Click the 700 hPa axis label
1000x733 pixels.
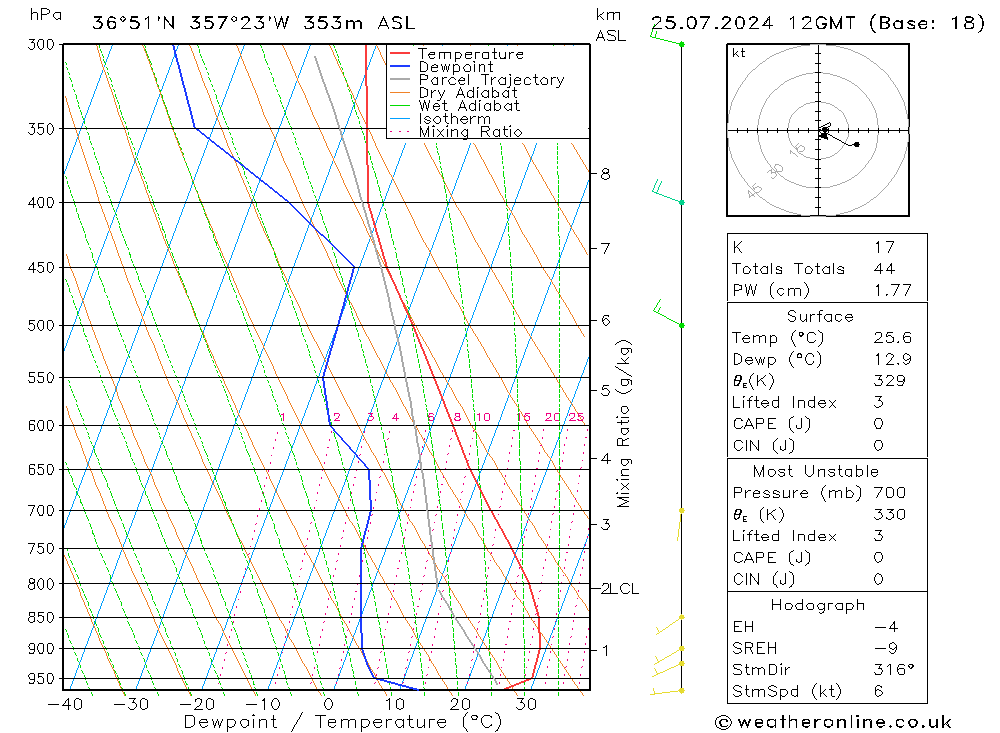tap(41, 510)
